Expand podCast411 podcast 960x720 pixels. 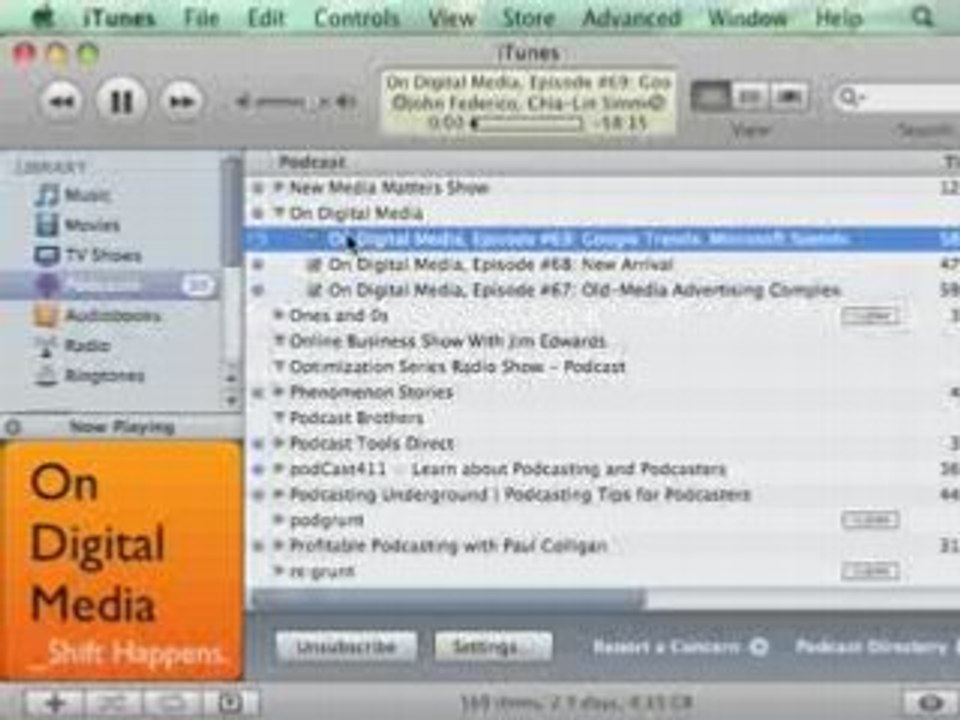pyautogui.click(x=279, y=469)
